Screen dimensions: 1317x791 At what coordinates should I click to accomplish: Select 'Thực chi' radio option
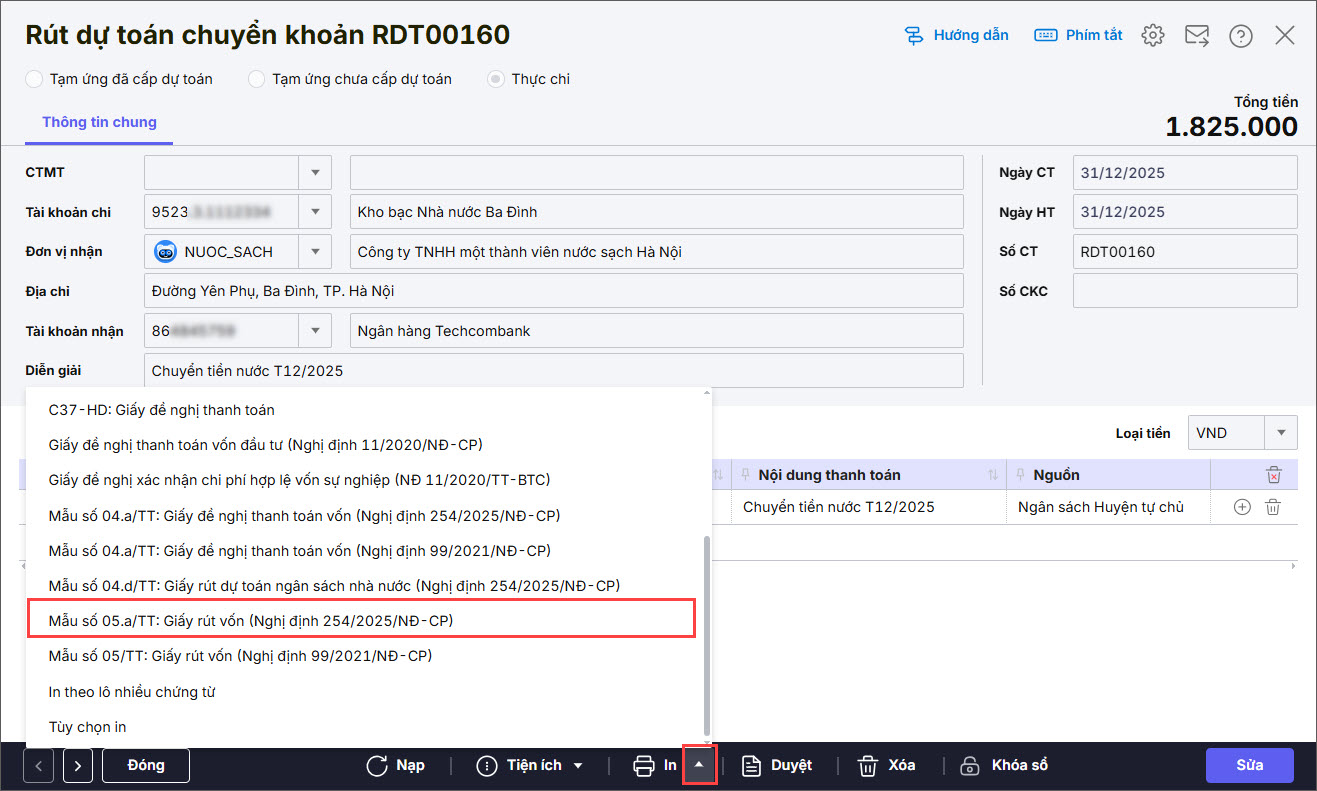pos(496,79)
